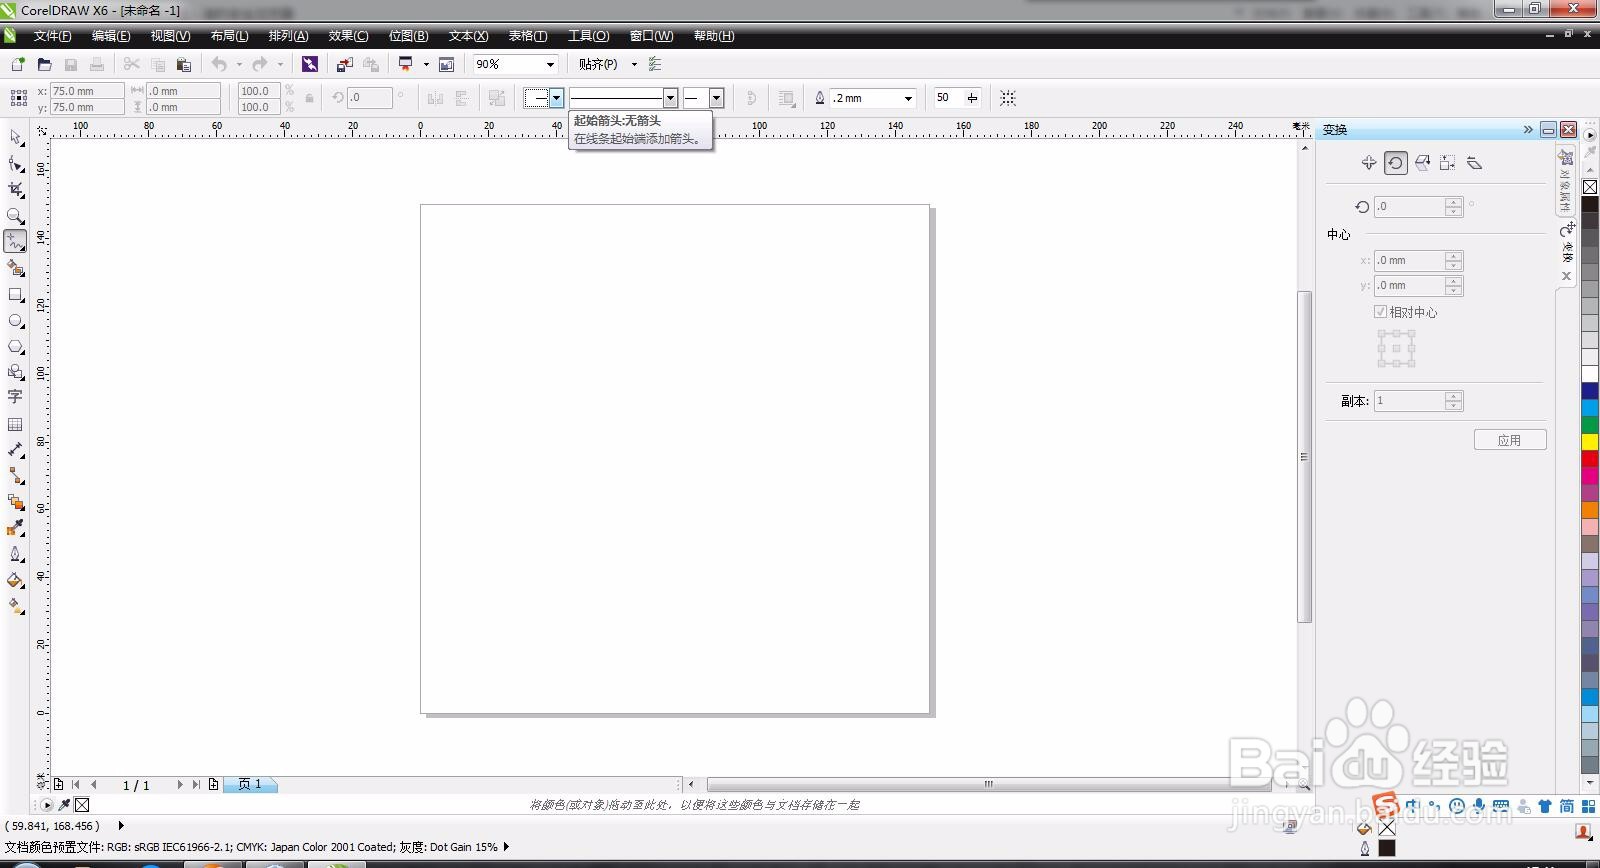Screen dimensions: 1600x868
Task: Expand the application launcher dropdown arrow
Action: pyautogui.click(x=426, y=64)
